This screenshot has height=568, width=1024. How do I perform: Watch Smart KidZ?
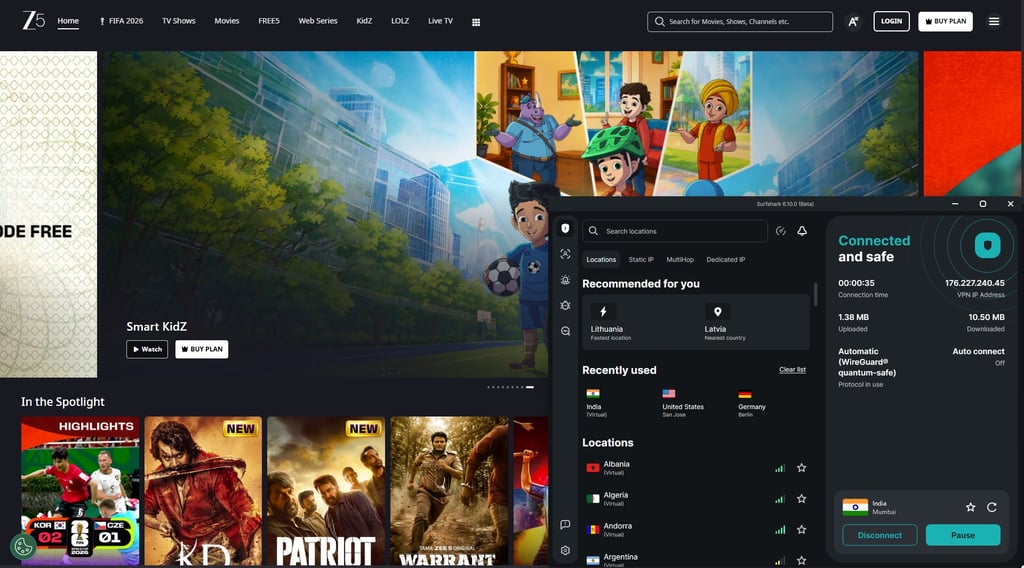point(147,349)
